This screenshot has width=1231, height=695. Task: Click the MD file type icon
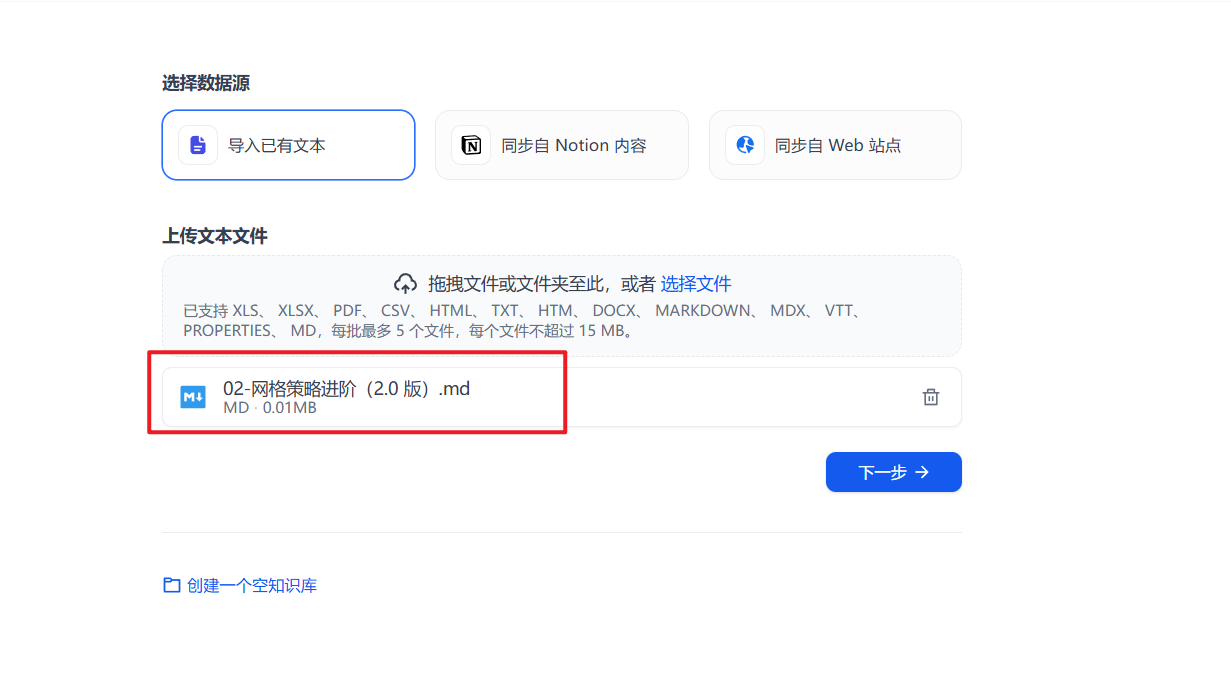tap(192, 396)
